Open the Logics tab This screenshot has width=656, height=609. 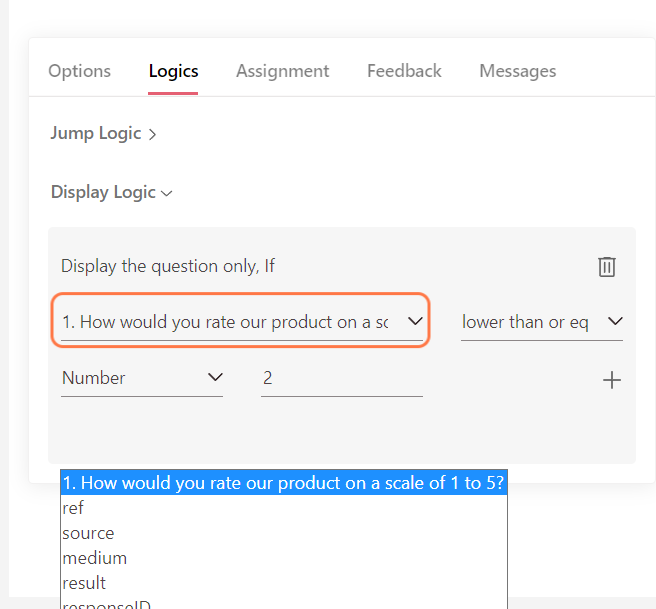pyautogui.click(x=173, y=71)
